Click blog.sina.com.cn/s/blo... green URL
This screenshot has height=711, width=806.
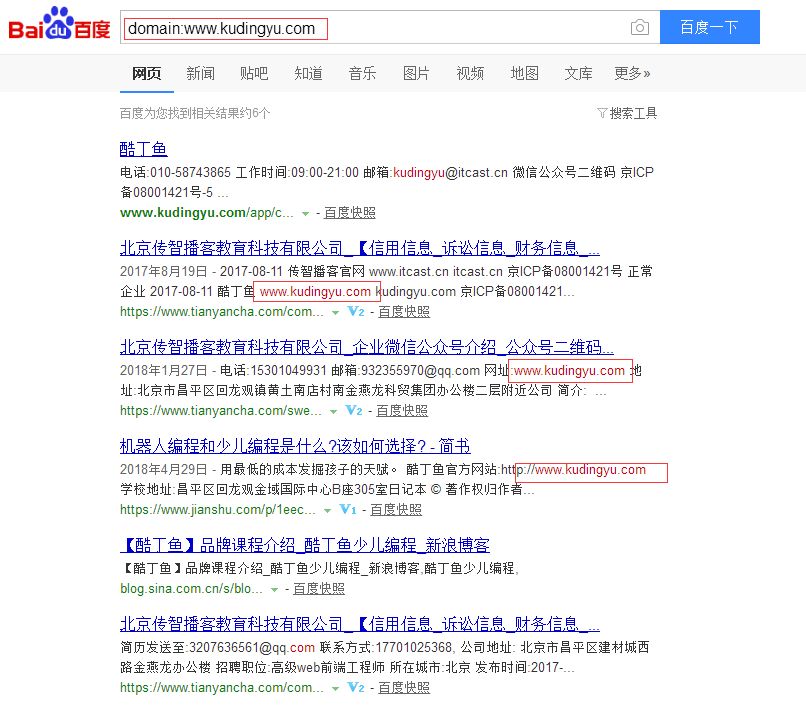pos(191,589)
